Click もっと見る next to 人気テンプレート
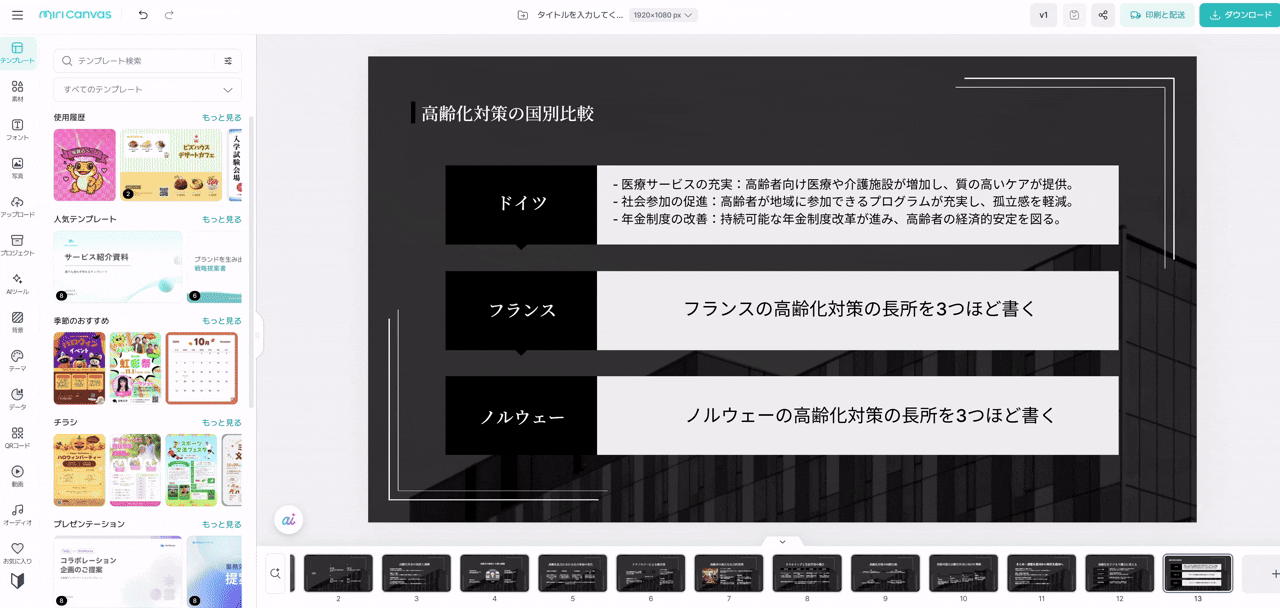1280x608 pixels. 221,219
